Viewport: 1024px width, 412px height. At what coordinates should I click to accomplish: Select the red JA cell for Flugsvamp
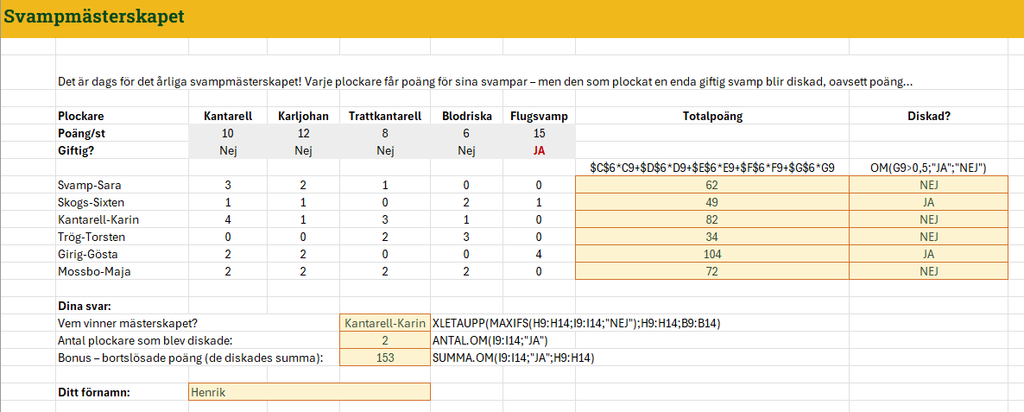[x=539, y=150]
